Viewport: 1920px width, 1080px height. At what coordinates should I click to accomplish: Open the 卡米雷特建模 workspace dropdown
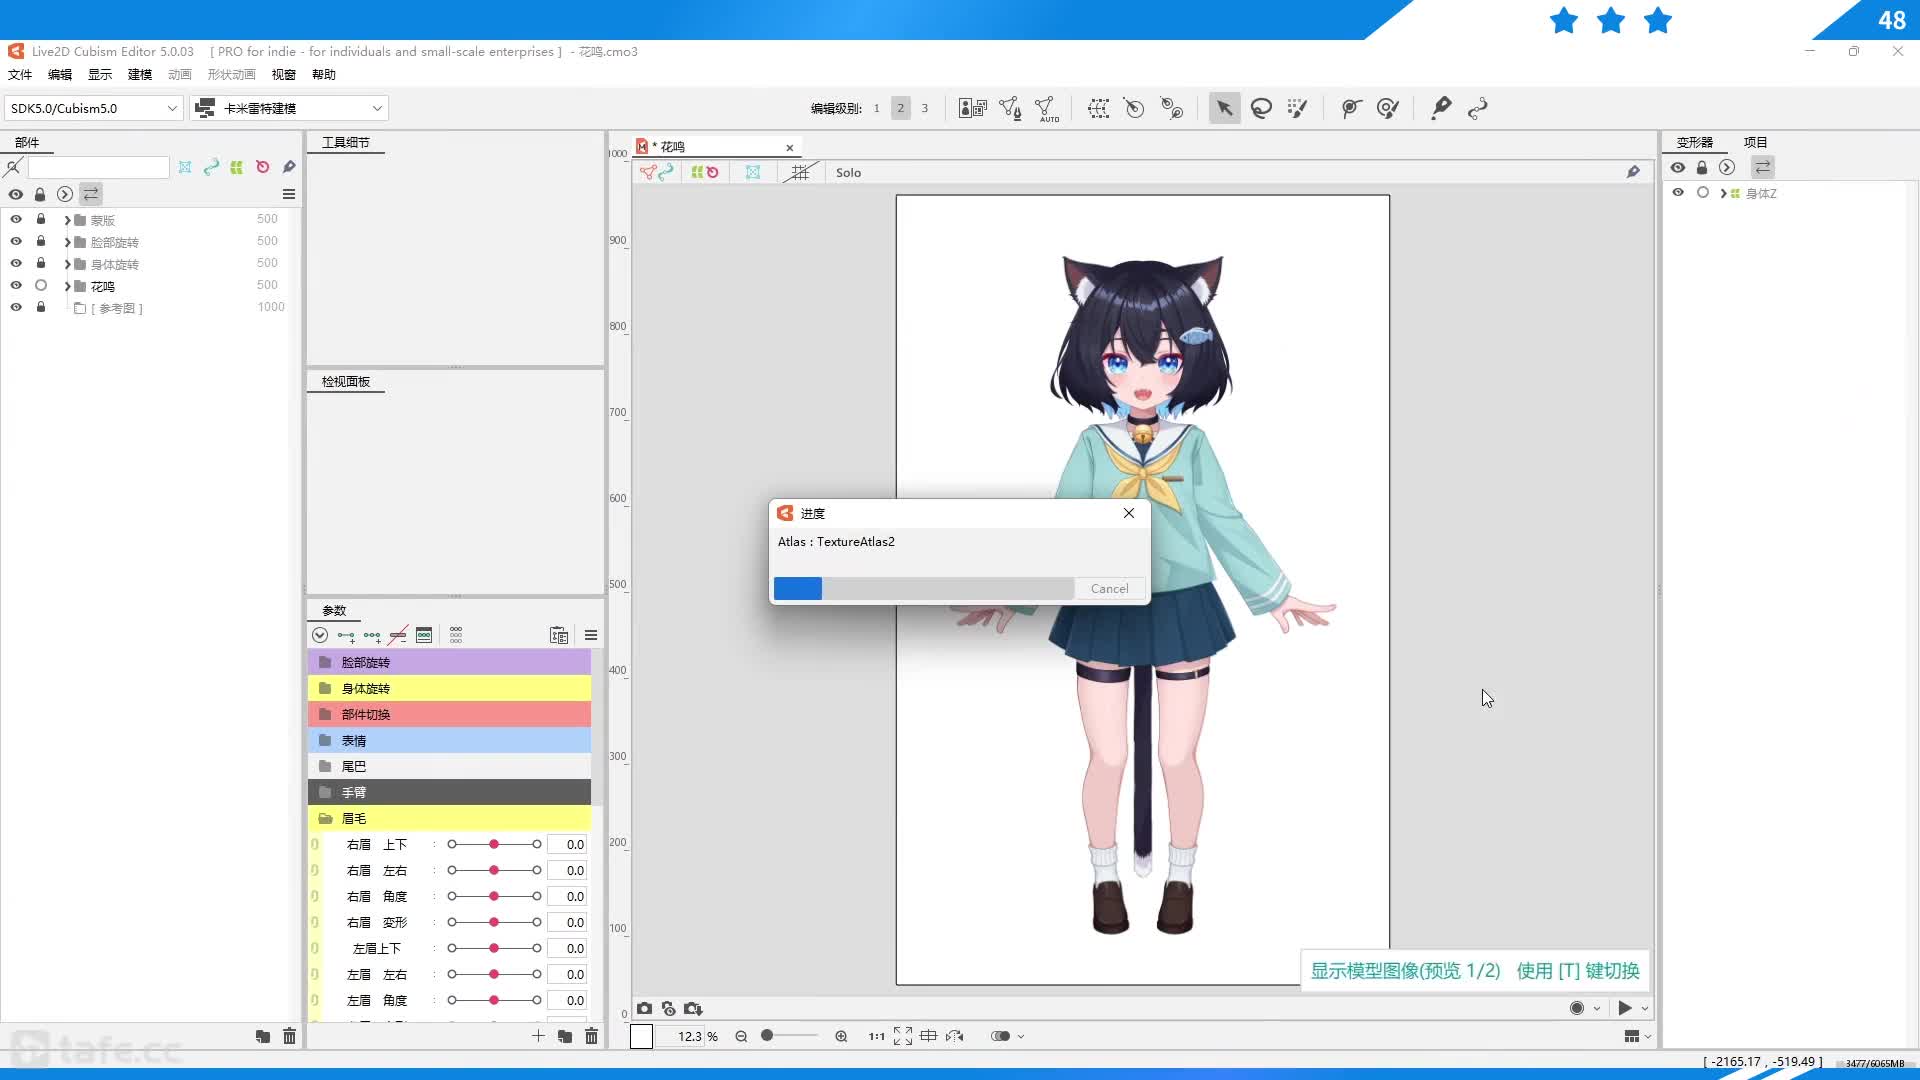click(x=289, y=108)
